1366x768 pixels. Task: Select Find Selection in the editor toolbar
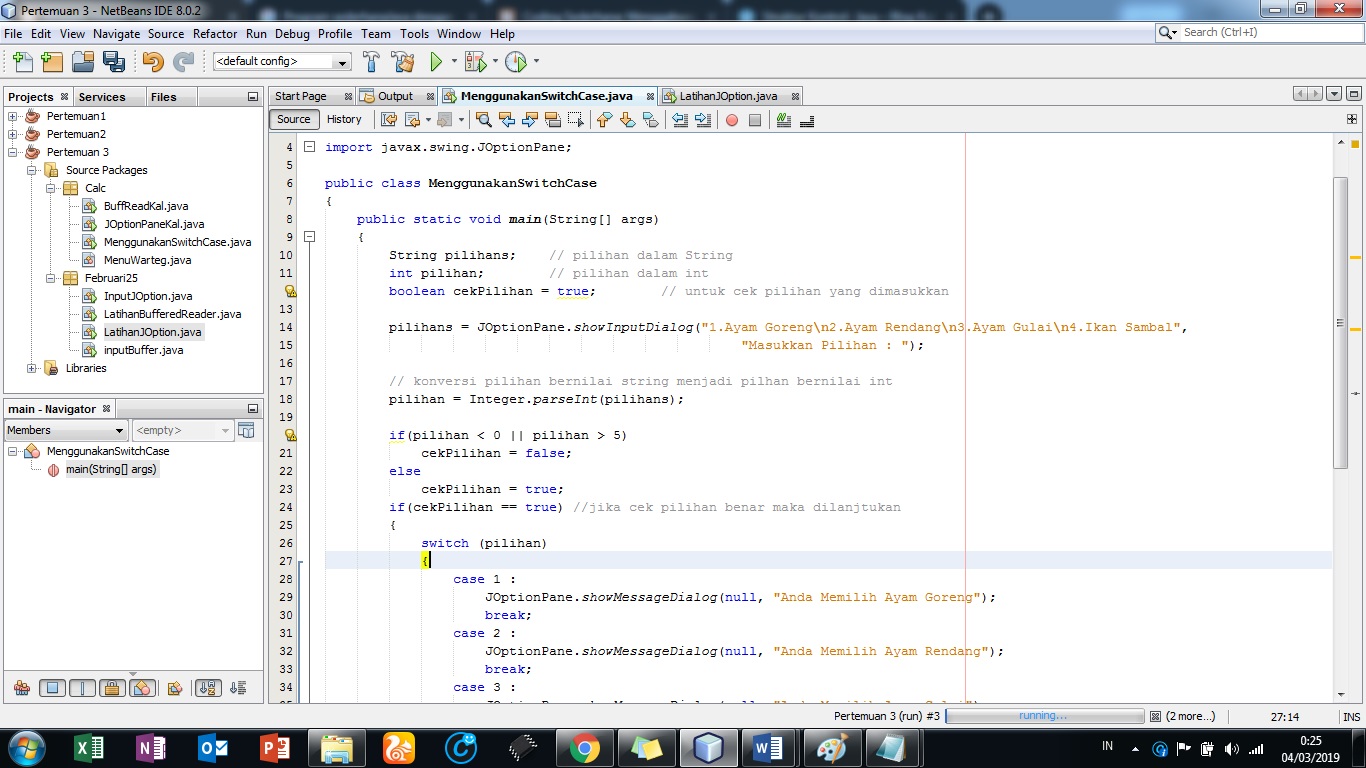[485, 120]
